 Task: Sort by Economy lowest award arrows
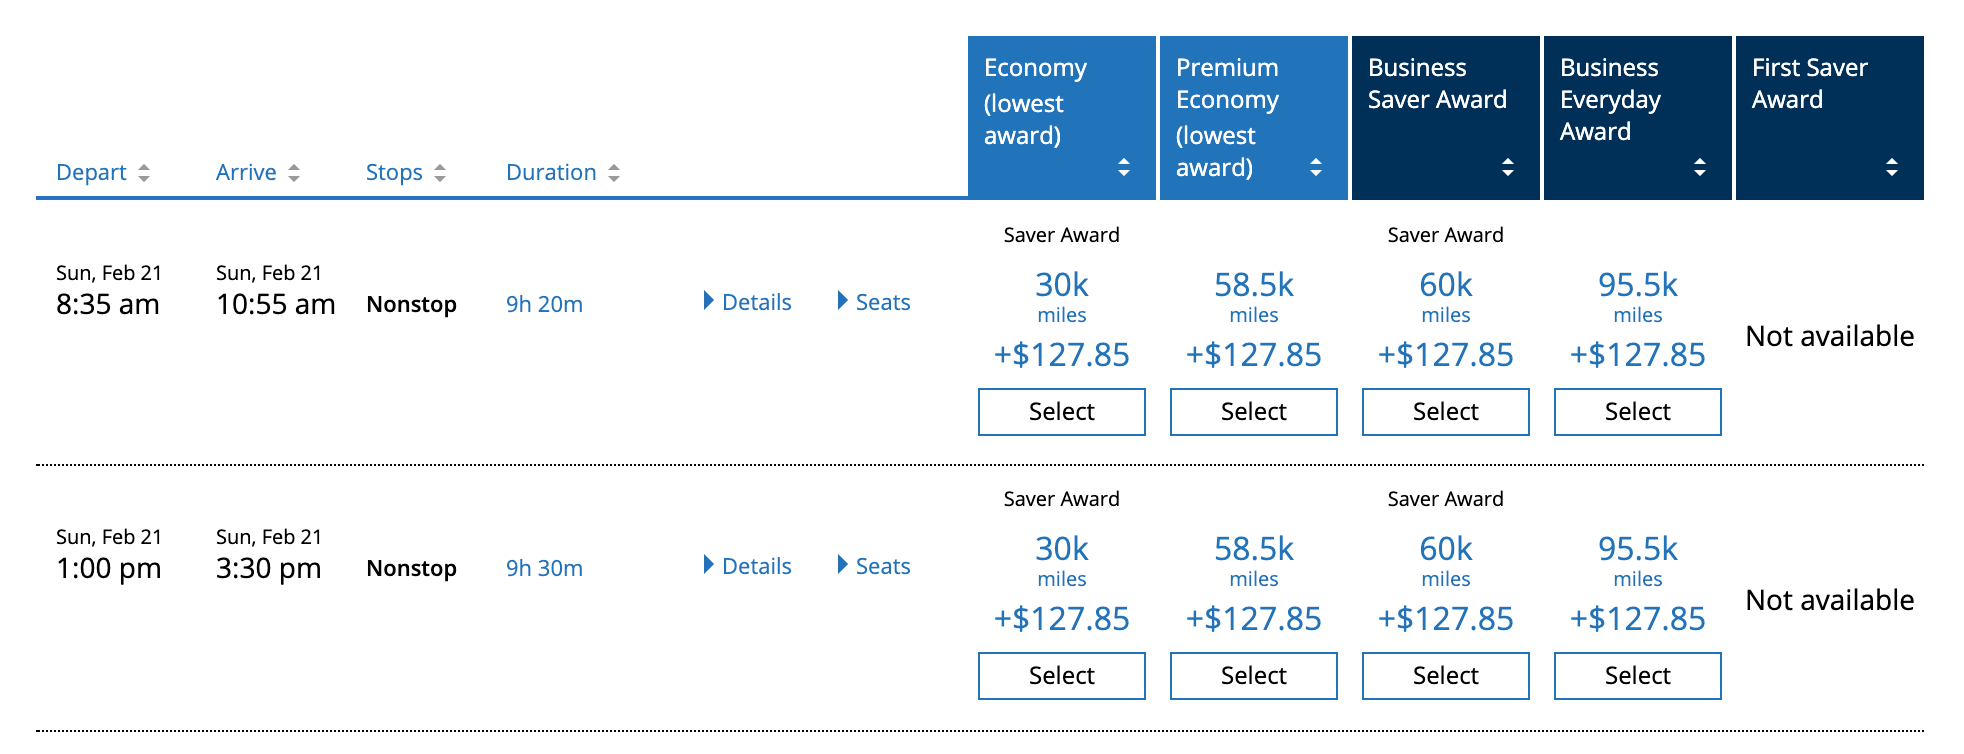click(x=1124, y=167)
